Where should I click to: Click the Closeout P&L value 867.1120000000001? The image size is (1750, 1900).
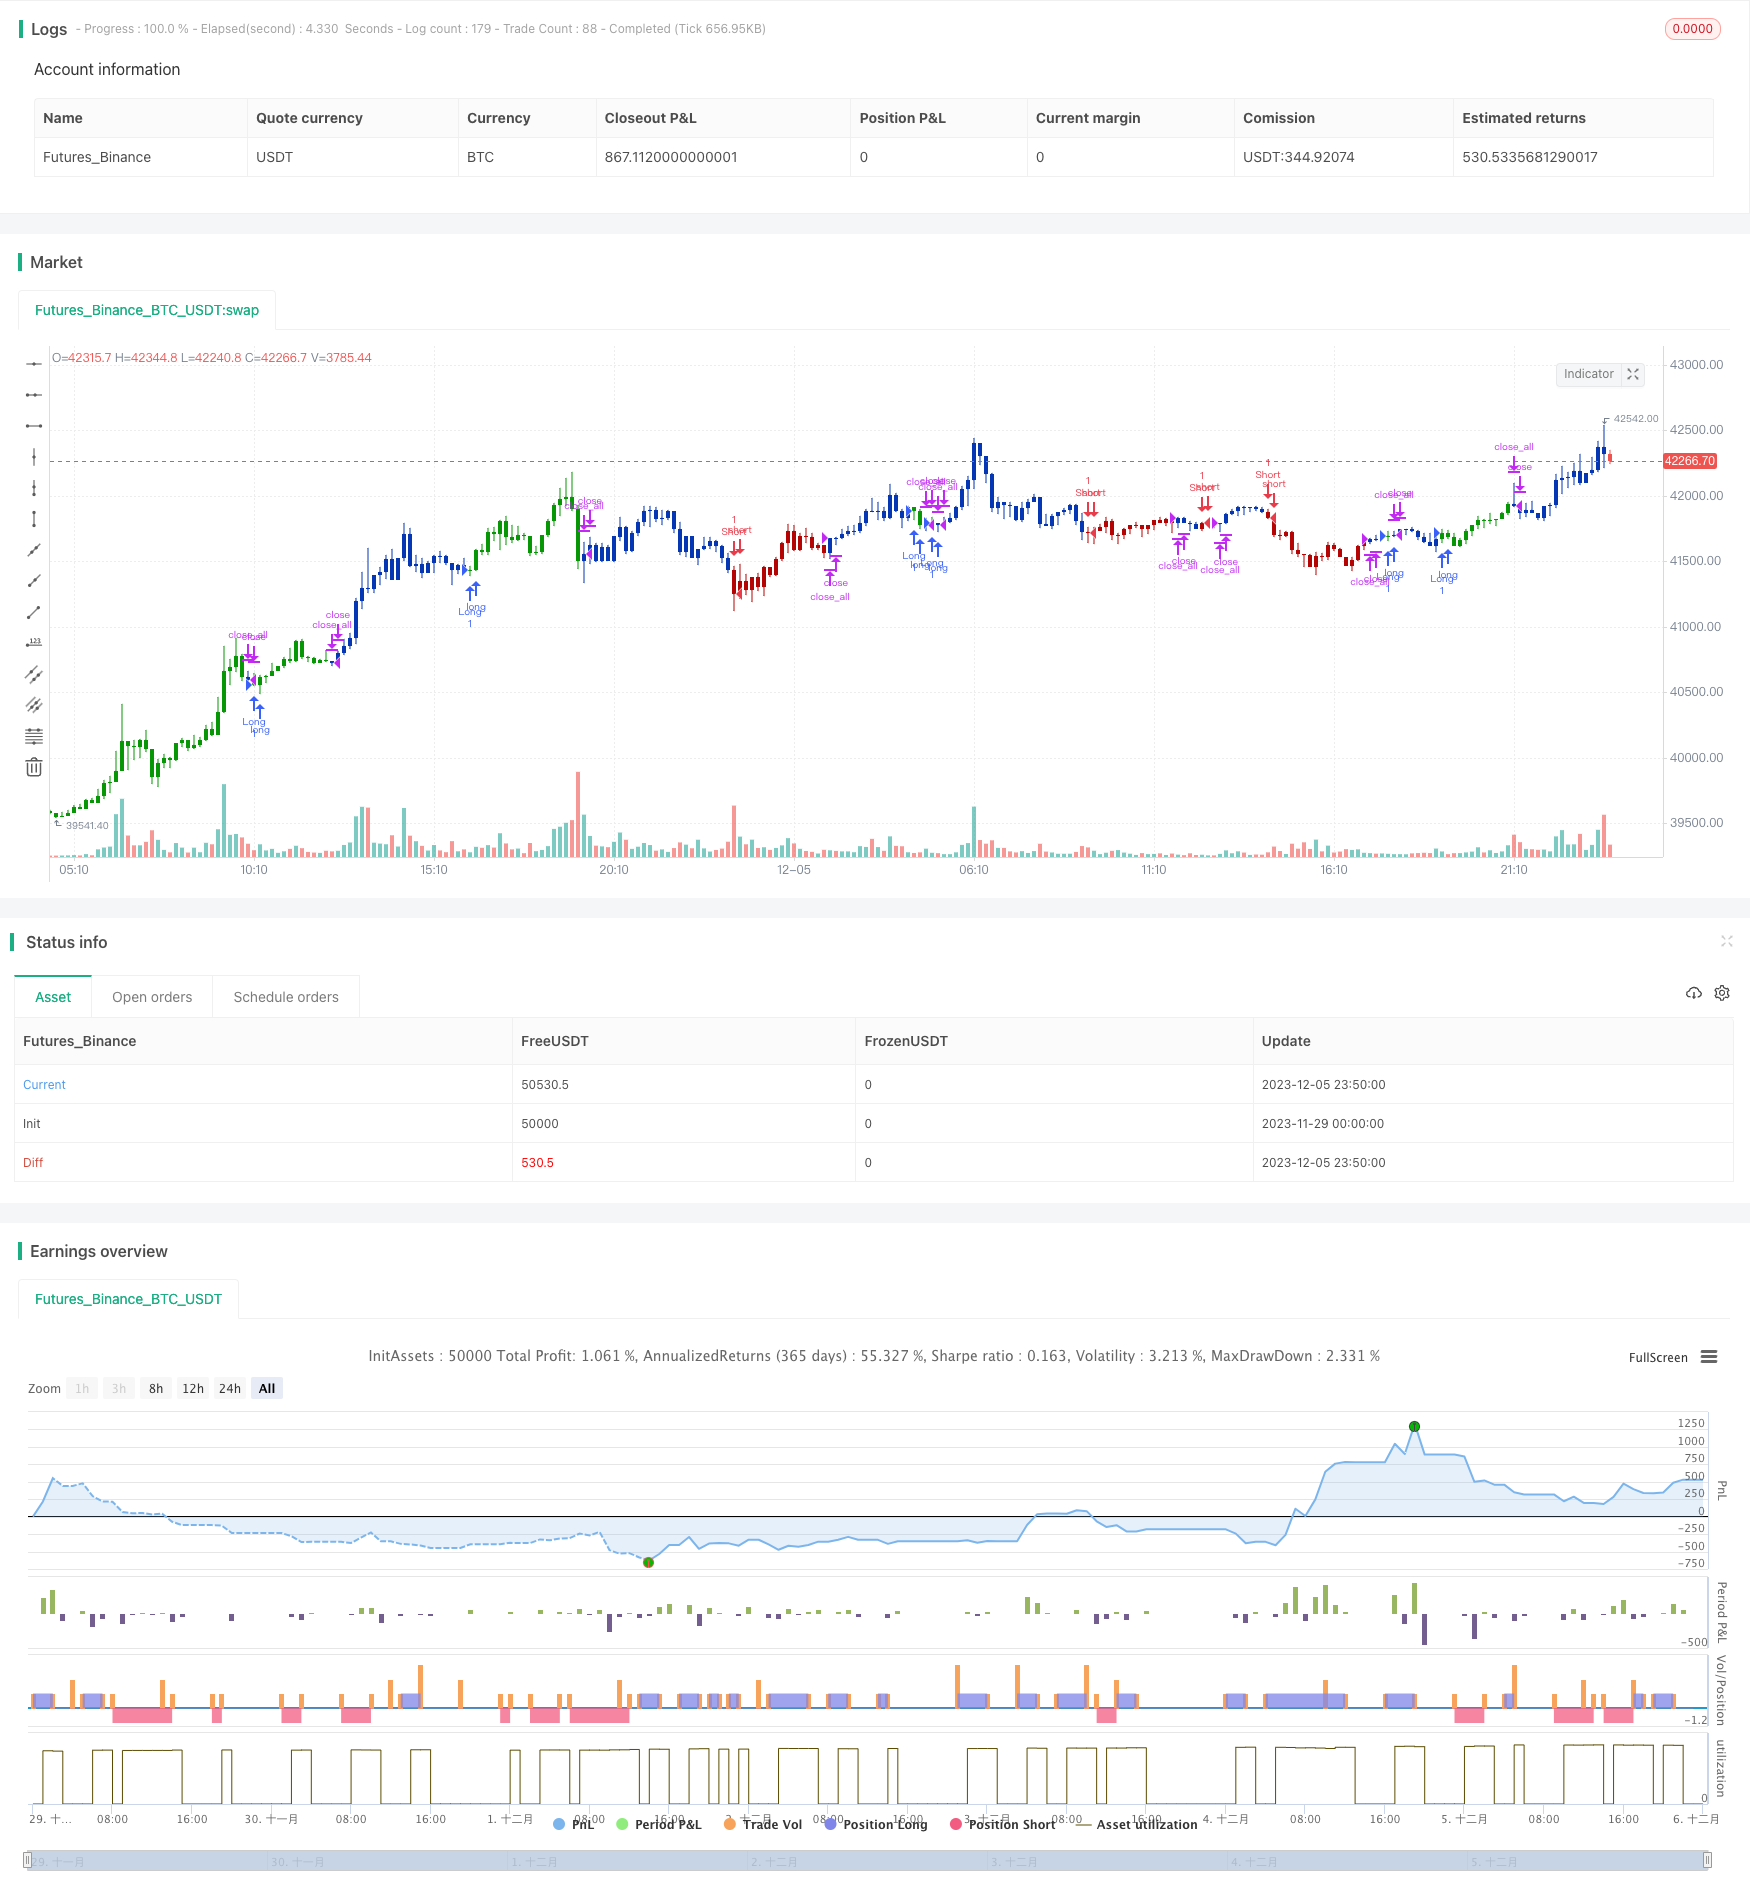671,157
